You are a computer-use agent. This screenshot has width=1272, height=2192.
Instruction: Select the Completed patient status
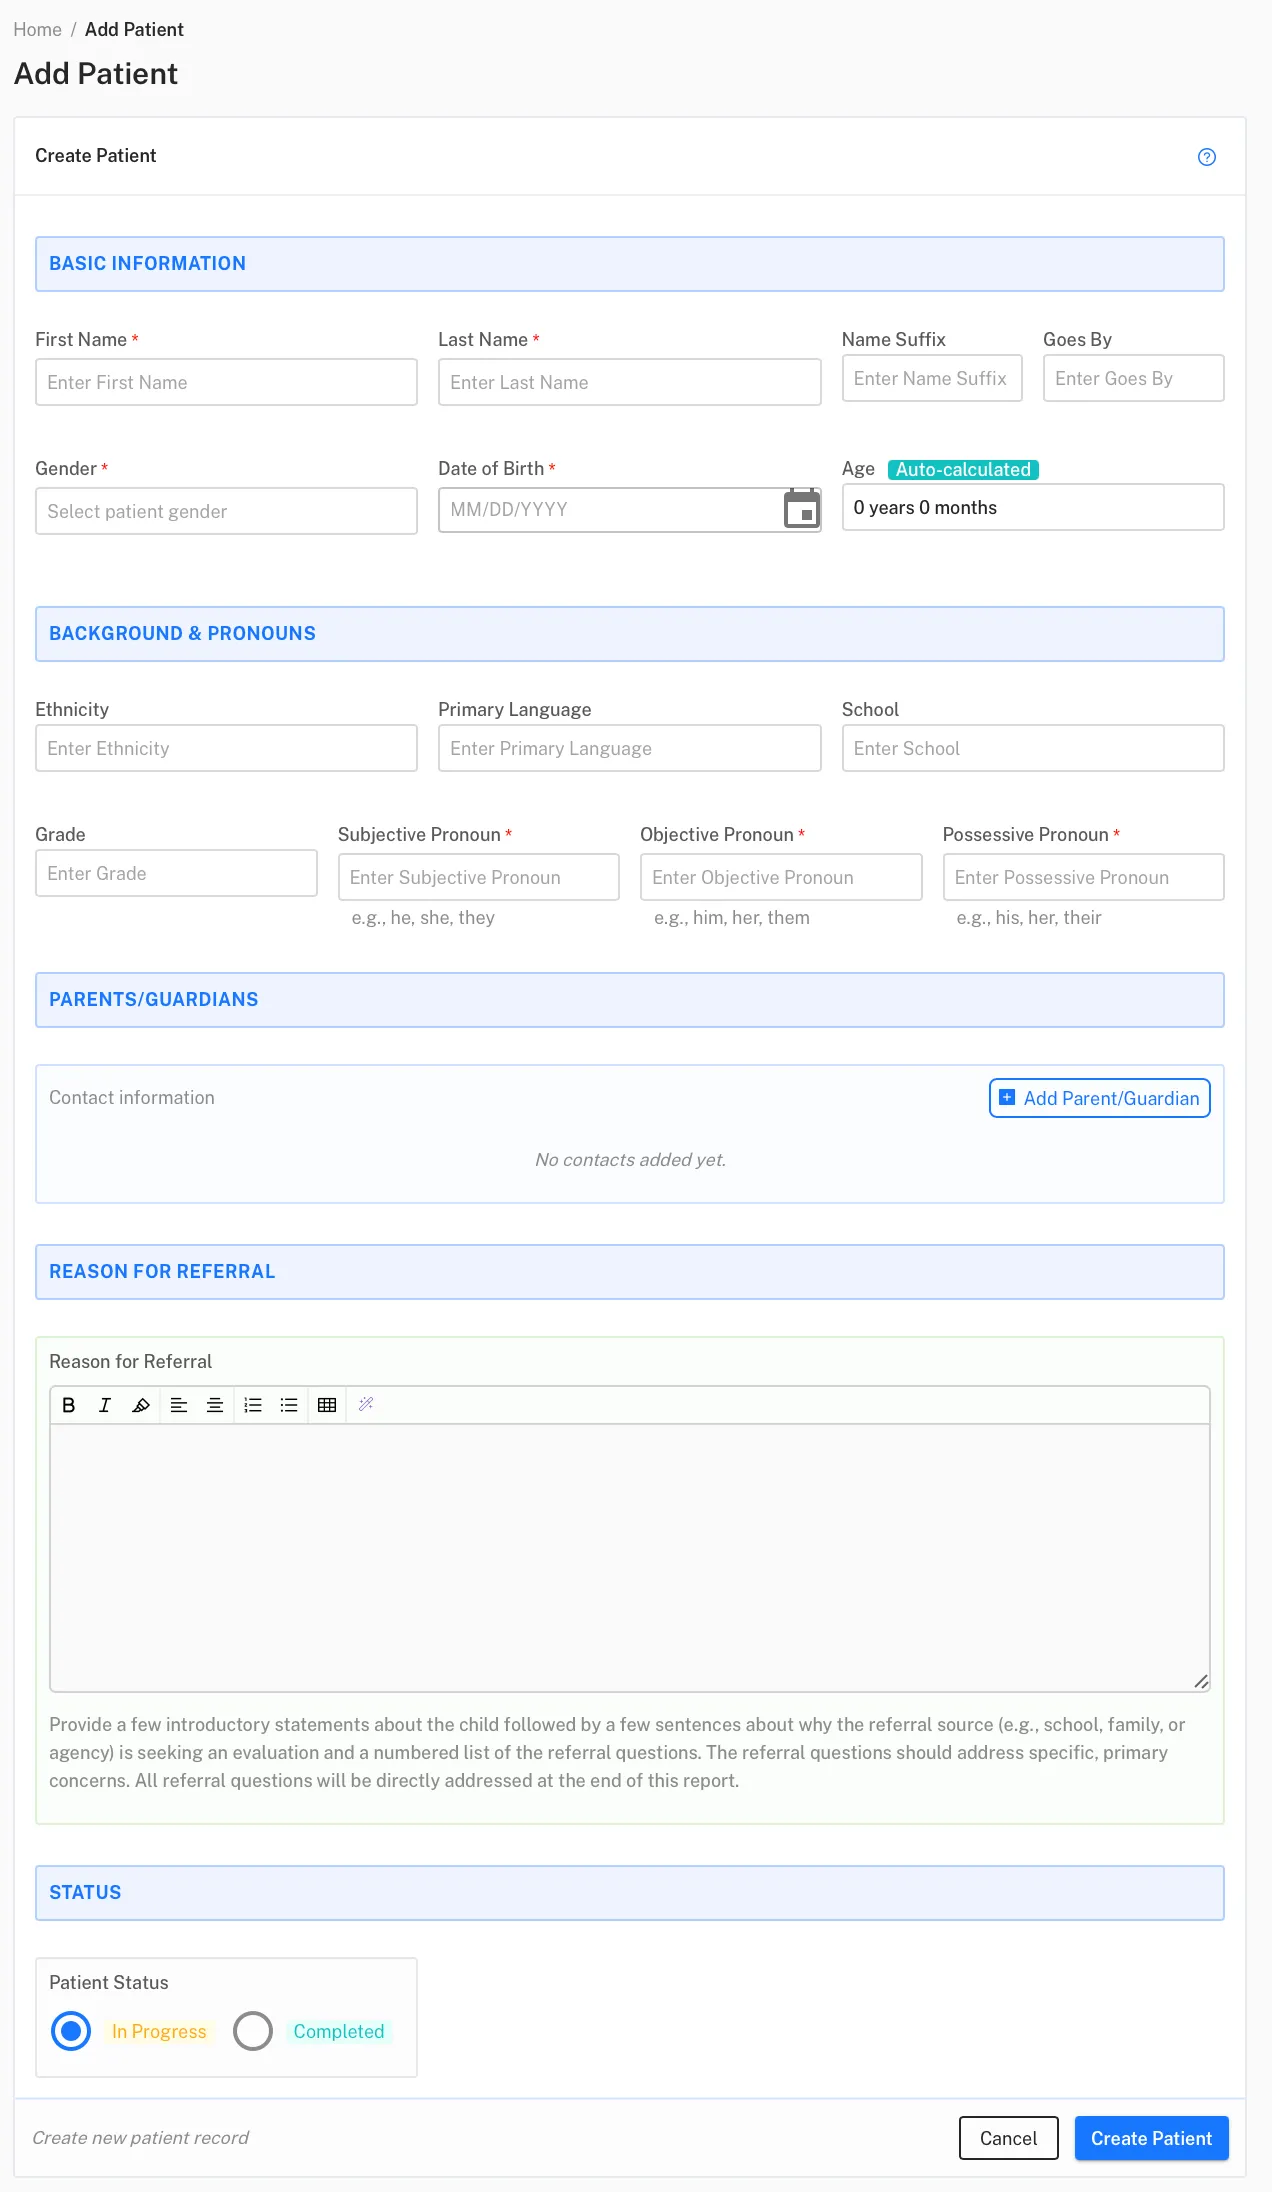pyautogui.click(x=253, y=2031)
